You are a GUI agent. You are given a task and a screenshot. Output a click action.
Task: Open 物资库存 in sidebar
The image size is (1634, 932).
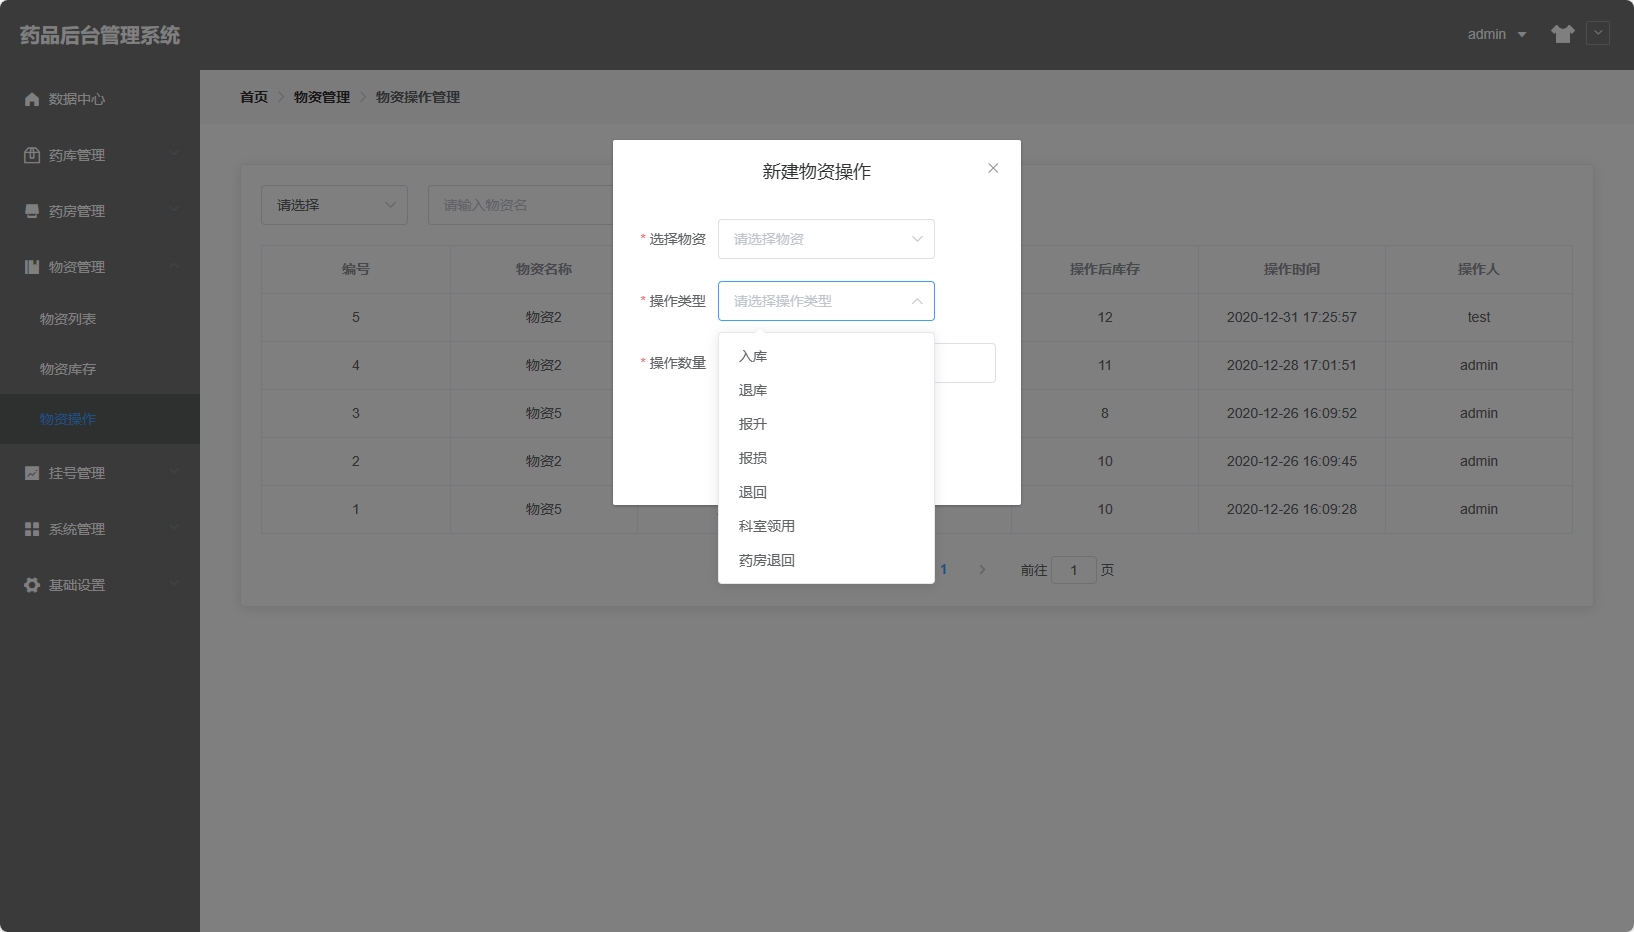pos(100,369)
